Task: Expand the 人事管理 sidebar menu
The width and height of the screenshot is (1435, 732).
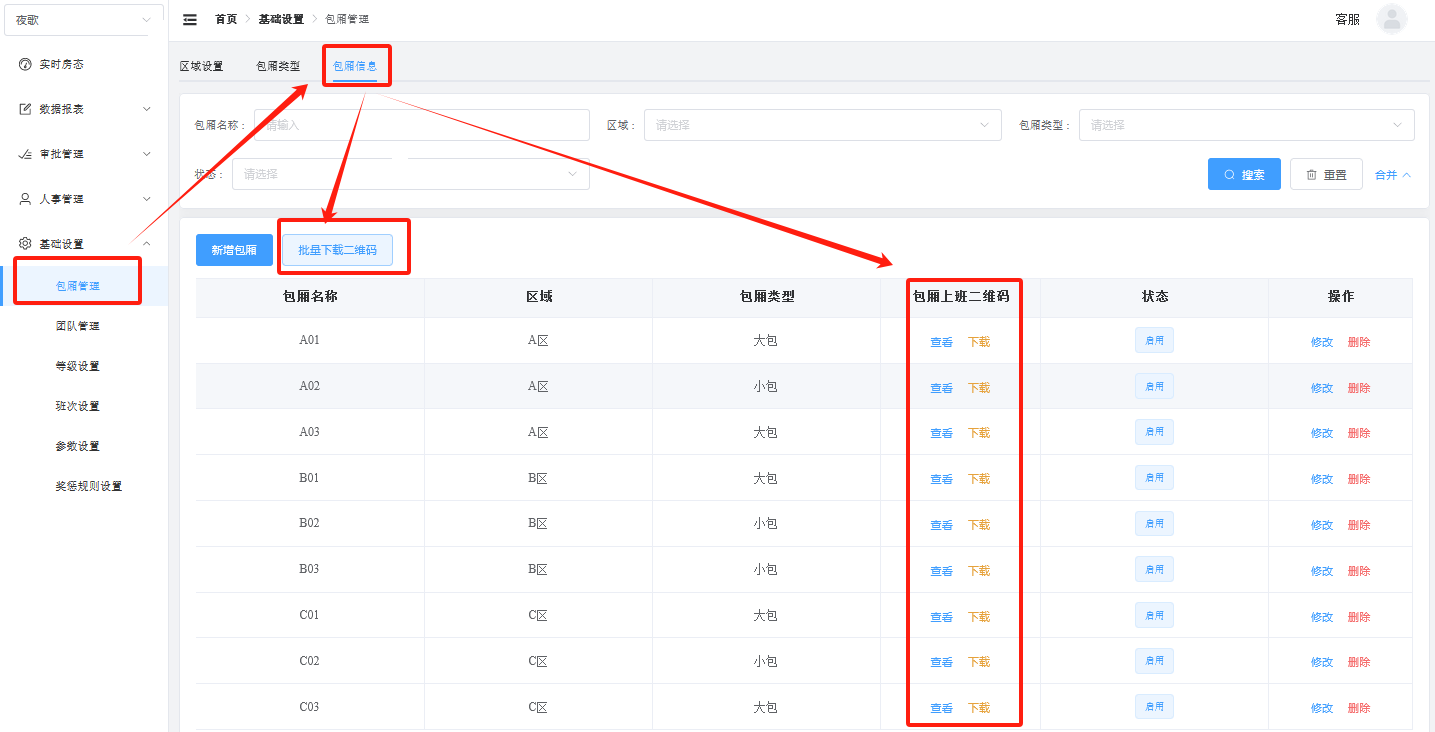Action: point(84,199)
